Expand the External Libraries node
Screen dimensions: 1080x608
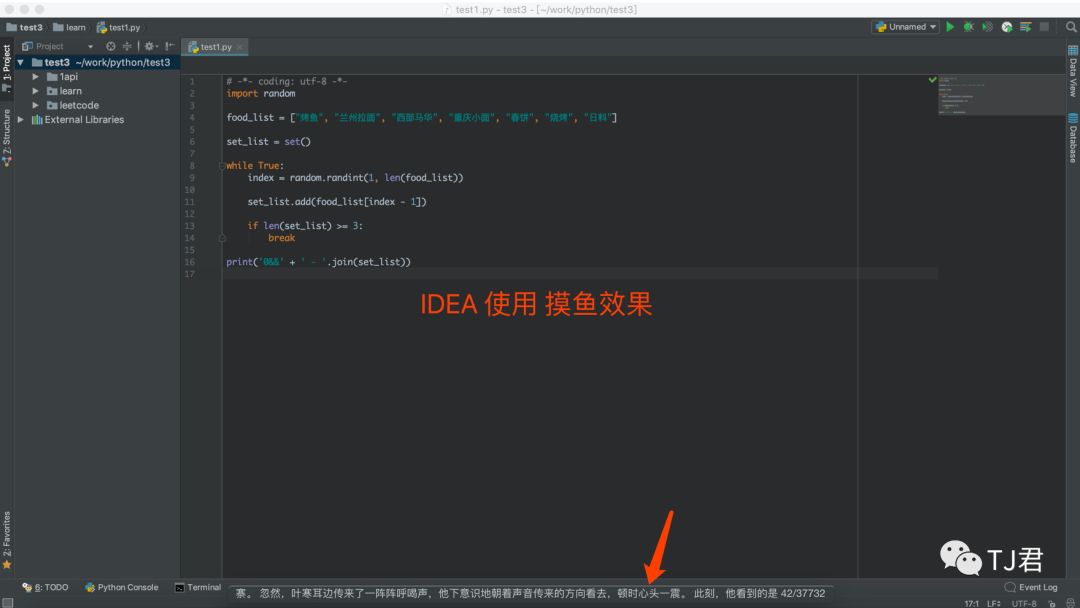pos(23,119)
